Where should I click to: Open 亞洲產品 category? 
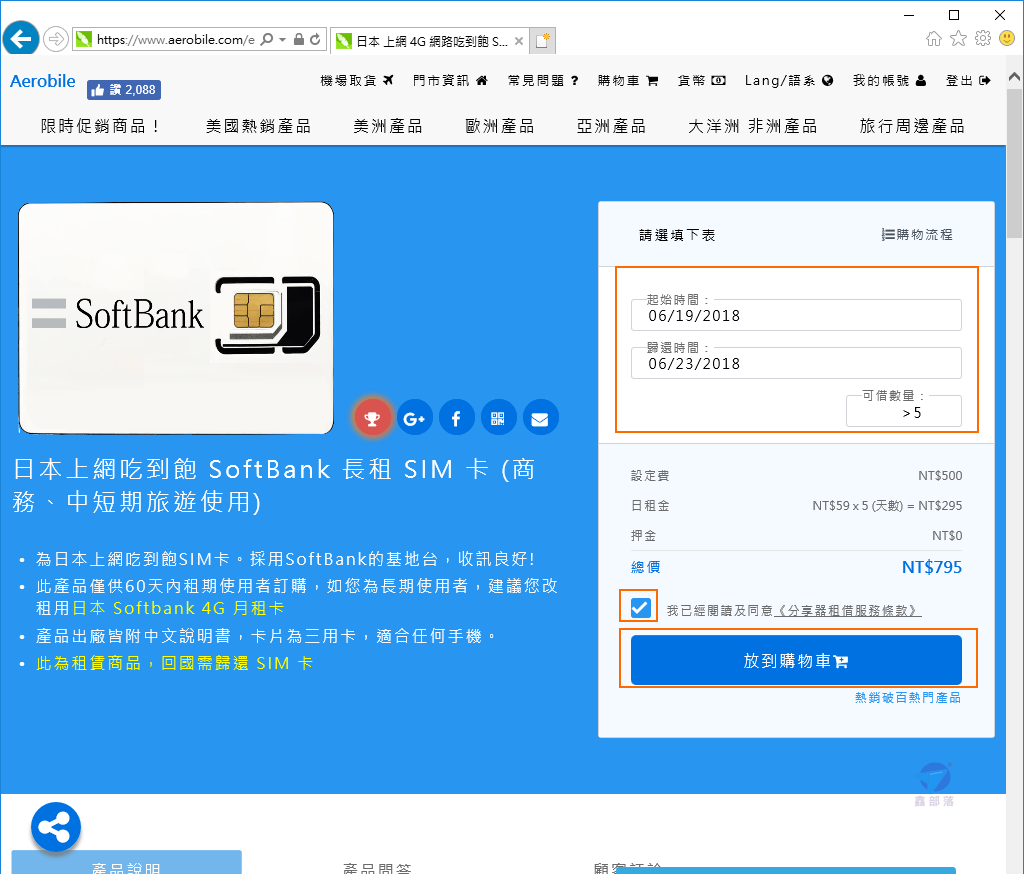click(611, 126)
